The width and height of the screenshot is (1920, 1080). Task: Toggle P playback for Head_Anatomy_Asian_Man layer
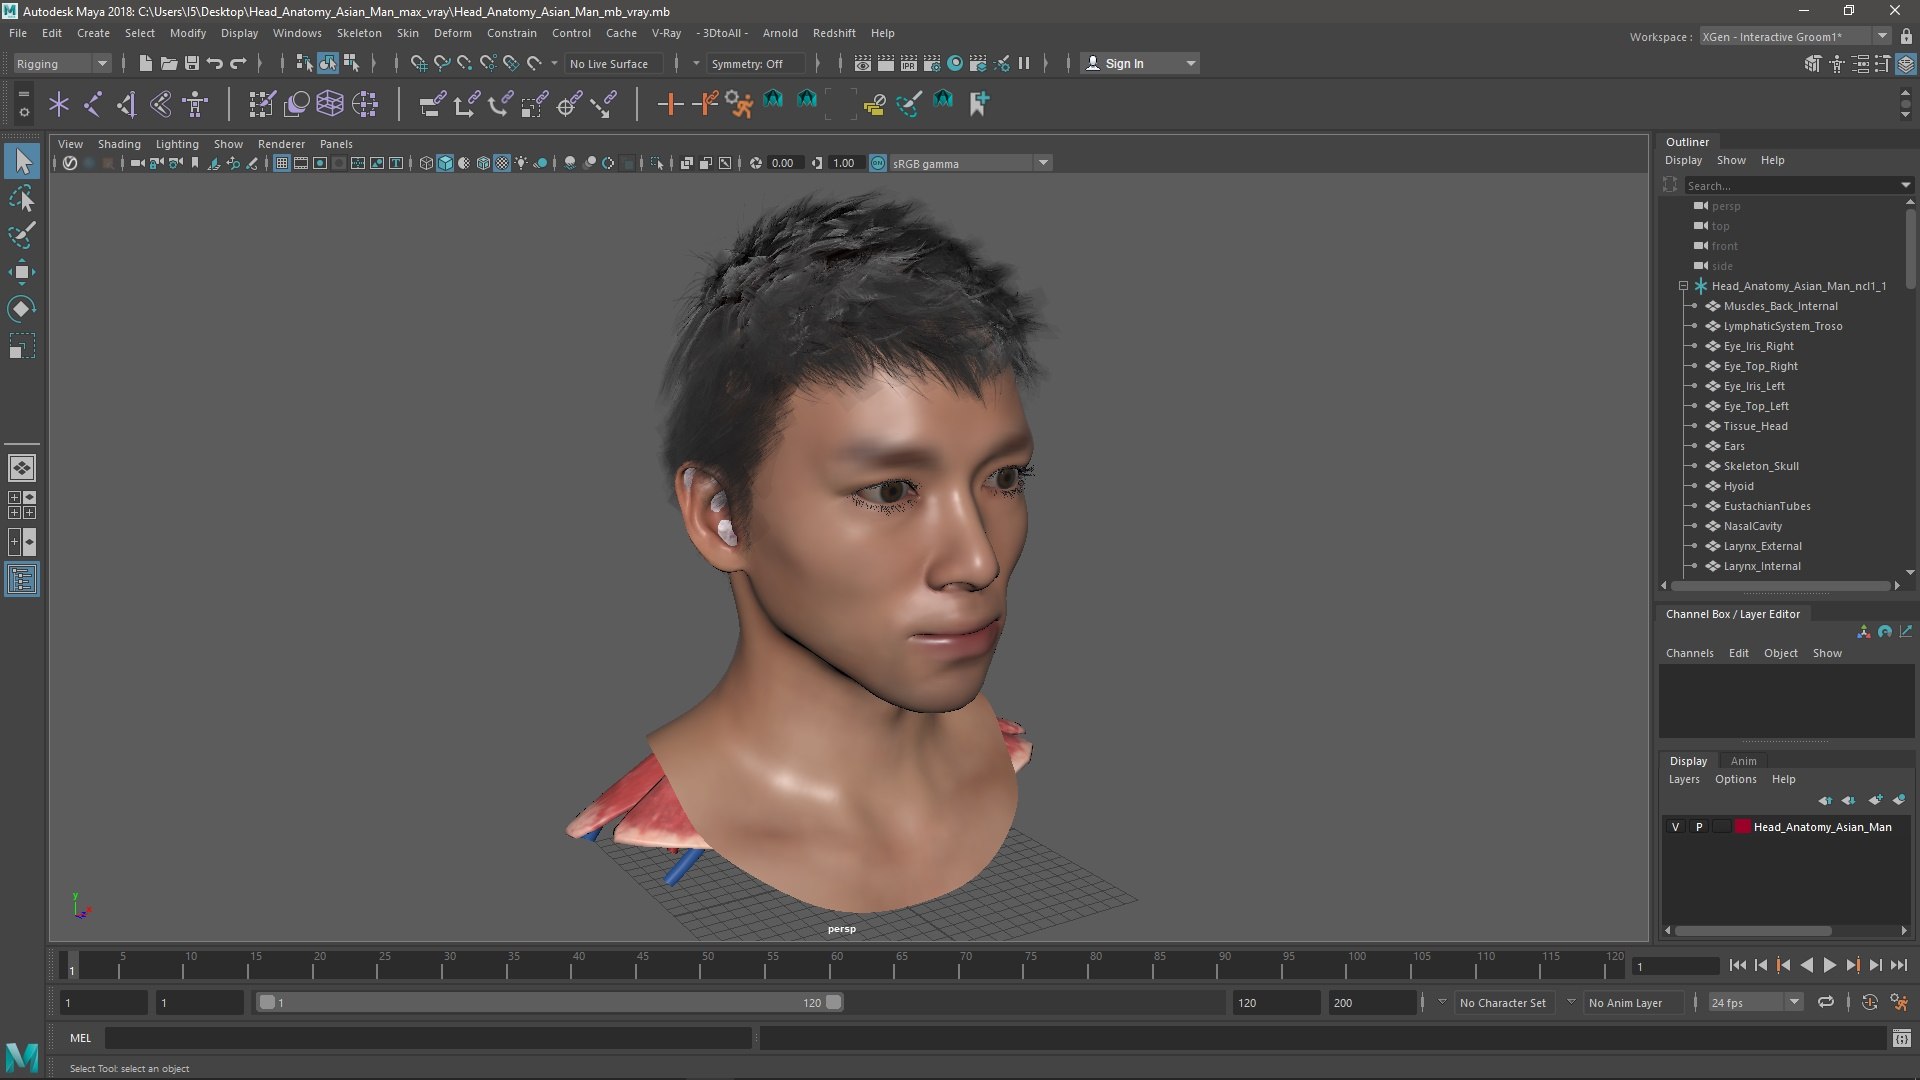point(1698,827)
